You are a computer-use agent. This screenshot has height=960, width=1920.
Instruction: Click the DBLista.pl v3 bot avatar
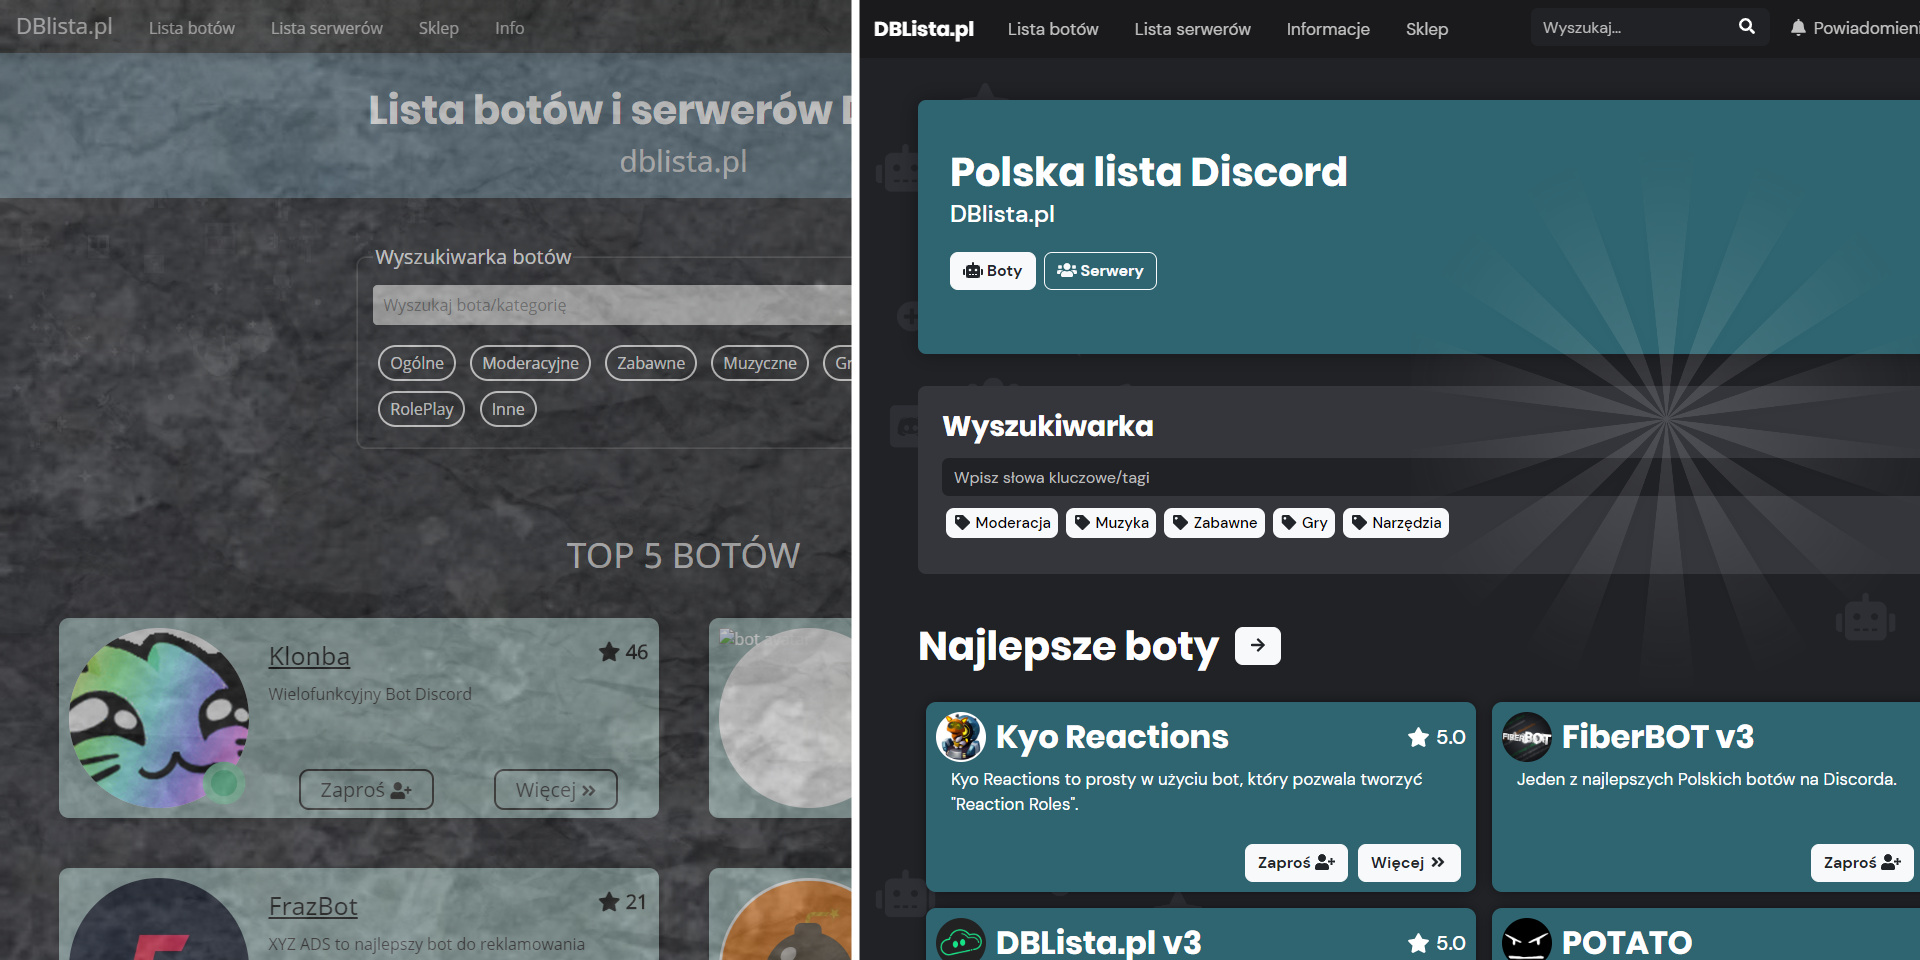click(x=961, y=940)
